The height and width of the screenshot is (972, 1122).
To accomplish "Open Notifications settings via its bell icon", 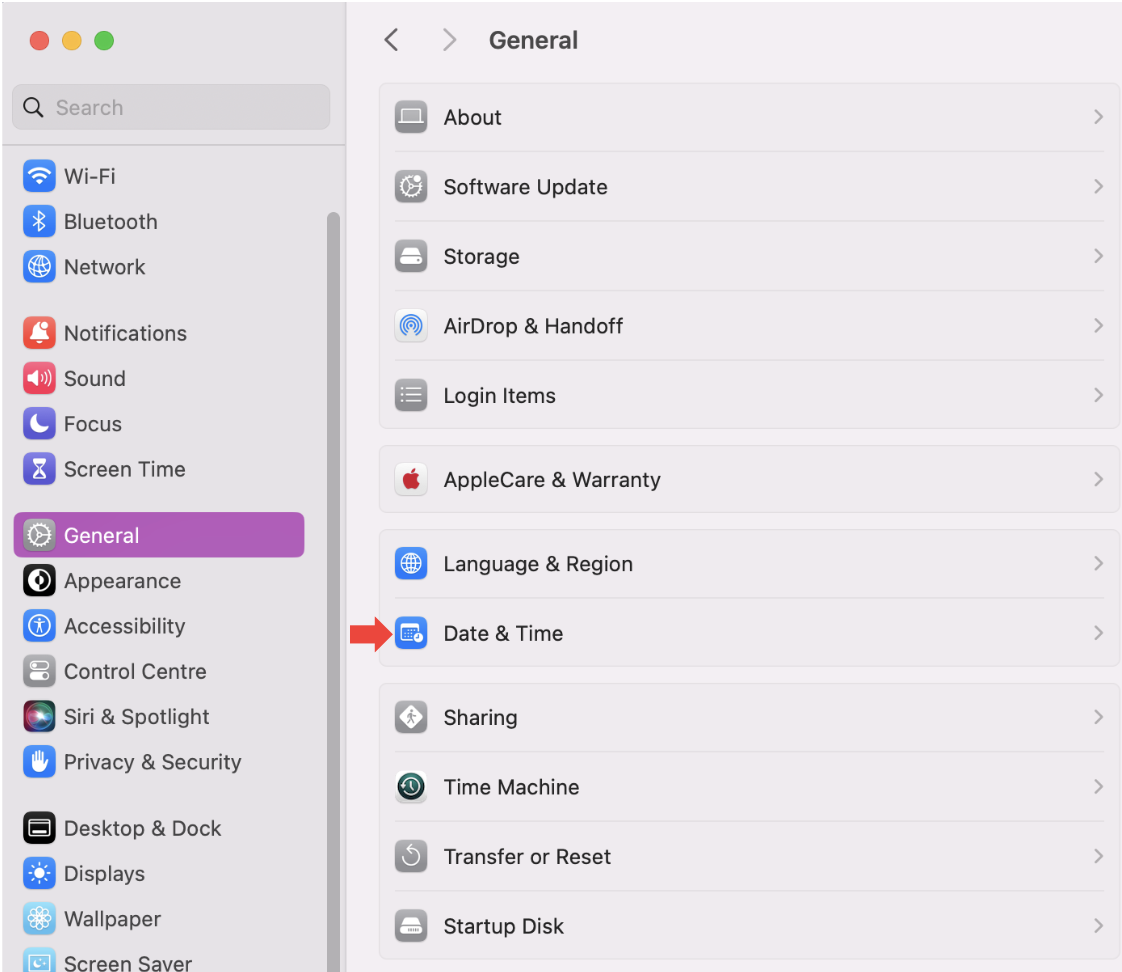I will click(38, 332).
